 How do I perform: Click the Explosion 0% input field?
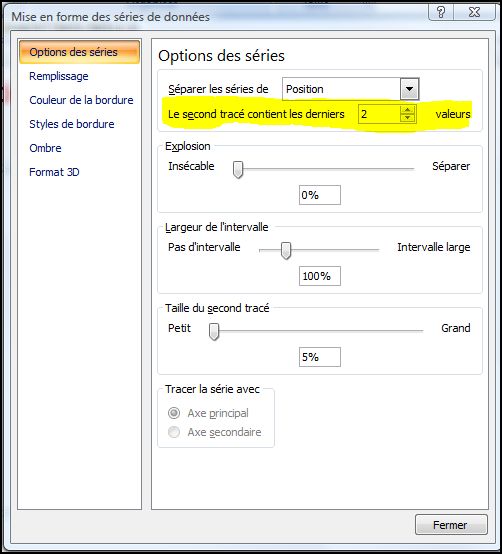(320, 195)
